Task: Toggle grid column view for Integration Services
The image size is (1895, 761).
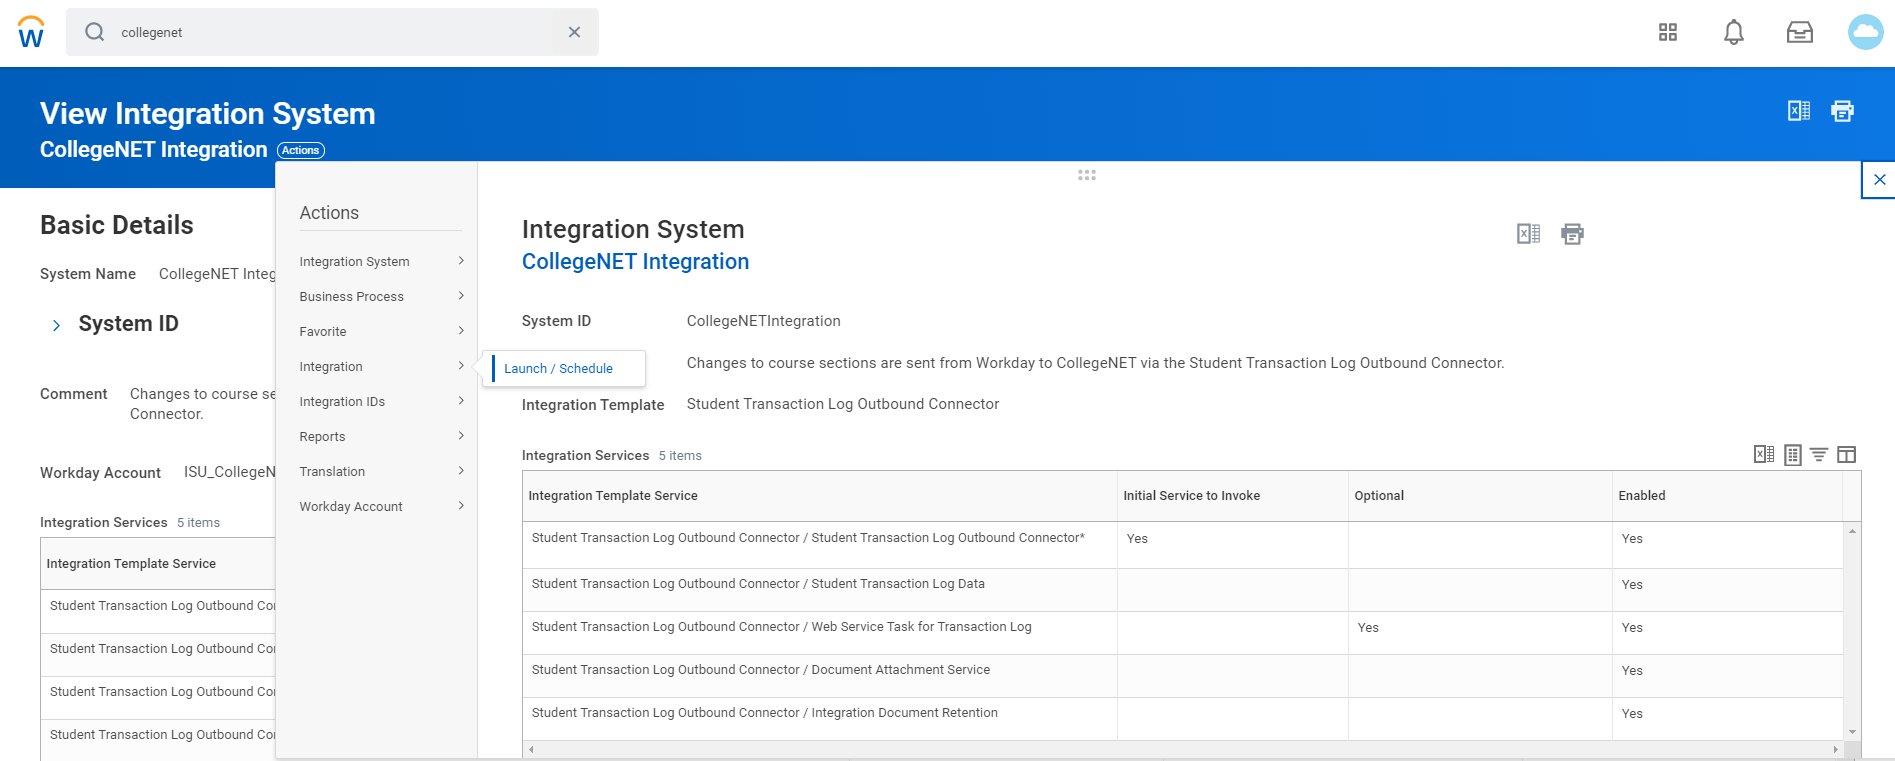Action: point(1847,455)
